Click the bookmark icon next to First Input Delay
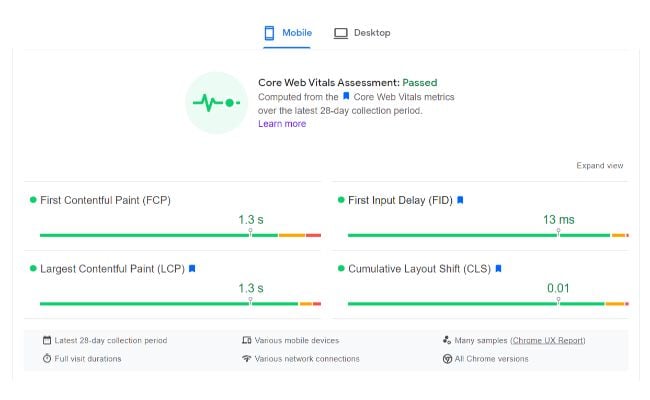Viewport: 650px width, 400px height. [460, 200]
